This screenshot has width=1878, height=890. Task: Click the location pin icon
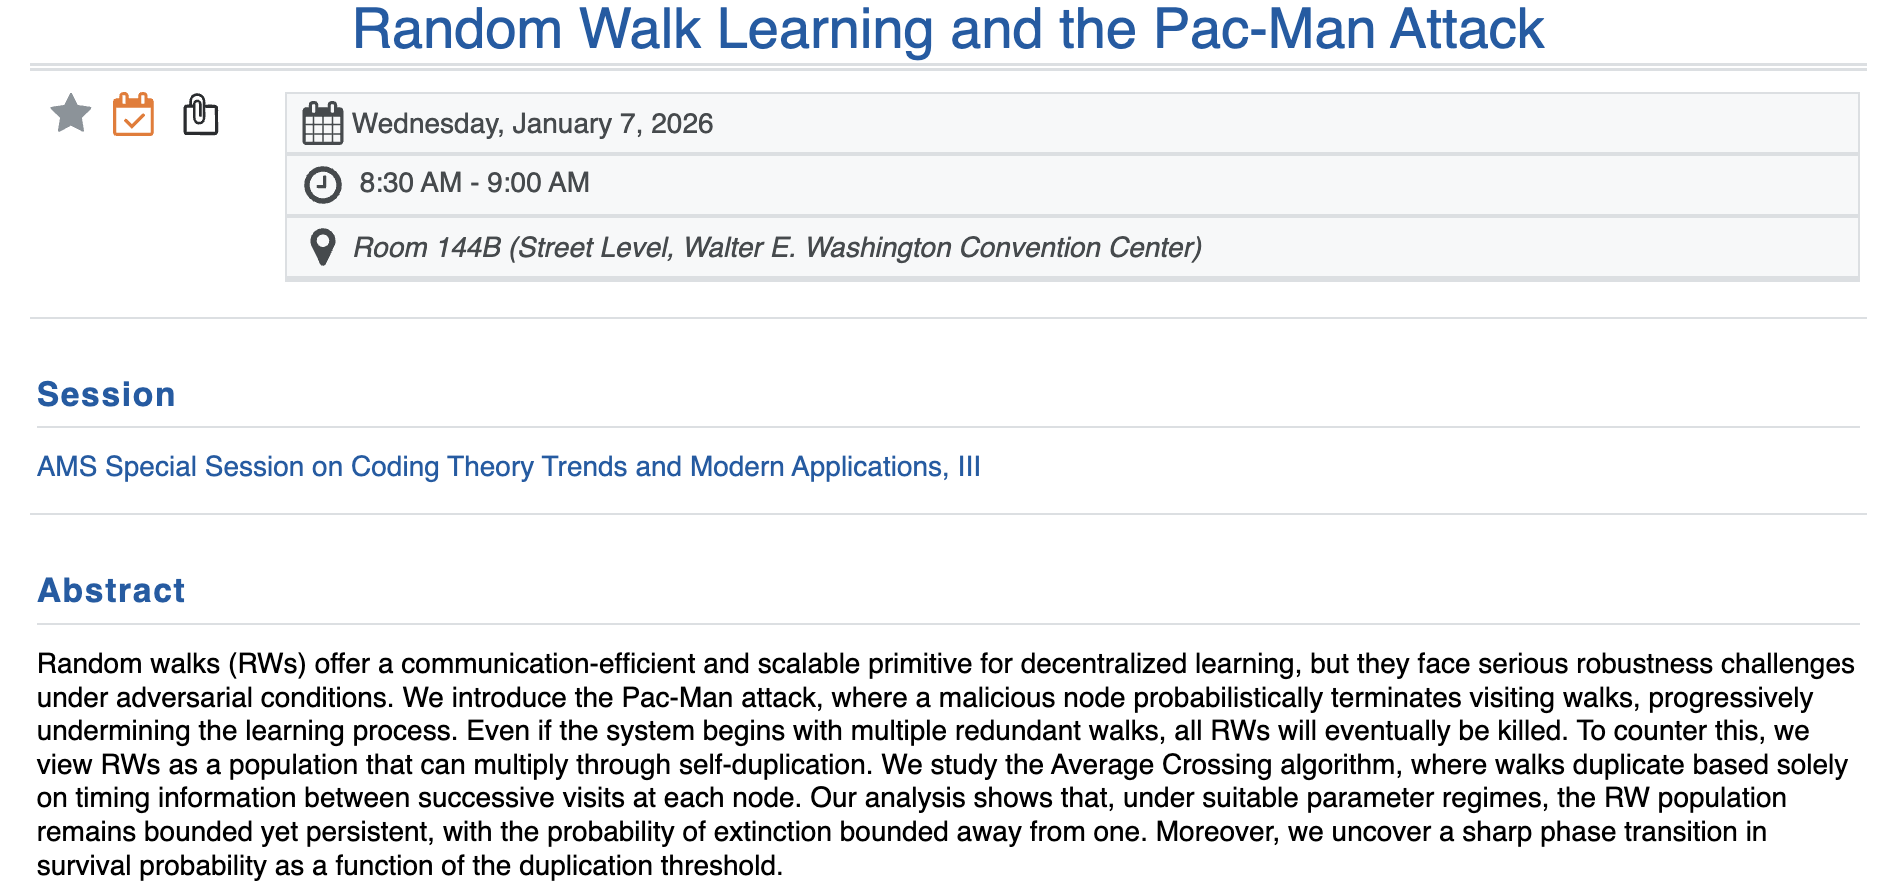[x=322, y=247]
